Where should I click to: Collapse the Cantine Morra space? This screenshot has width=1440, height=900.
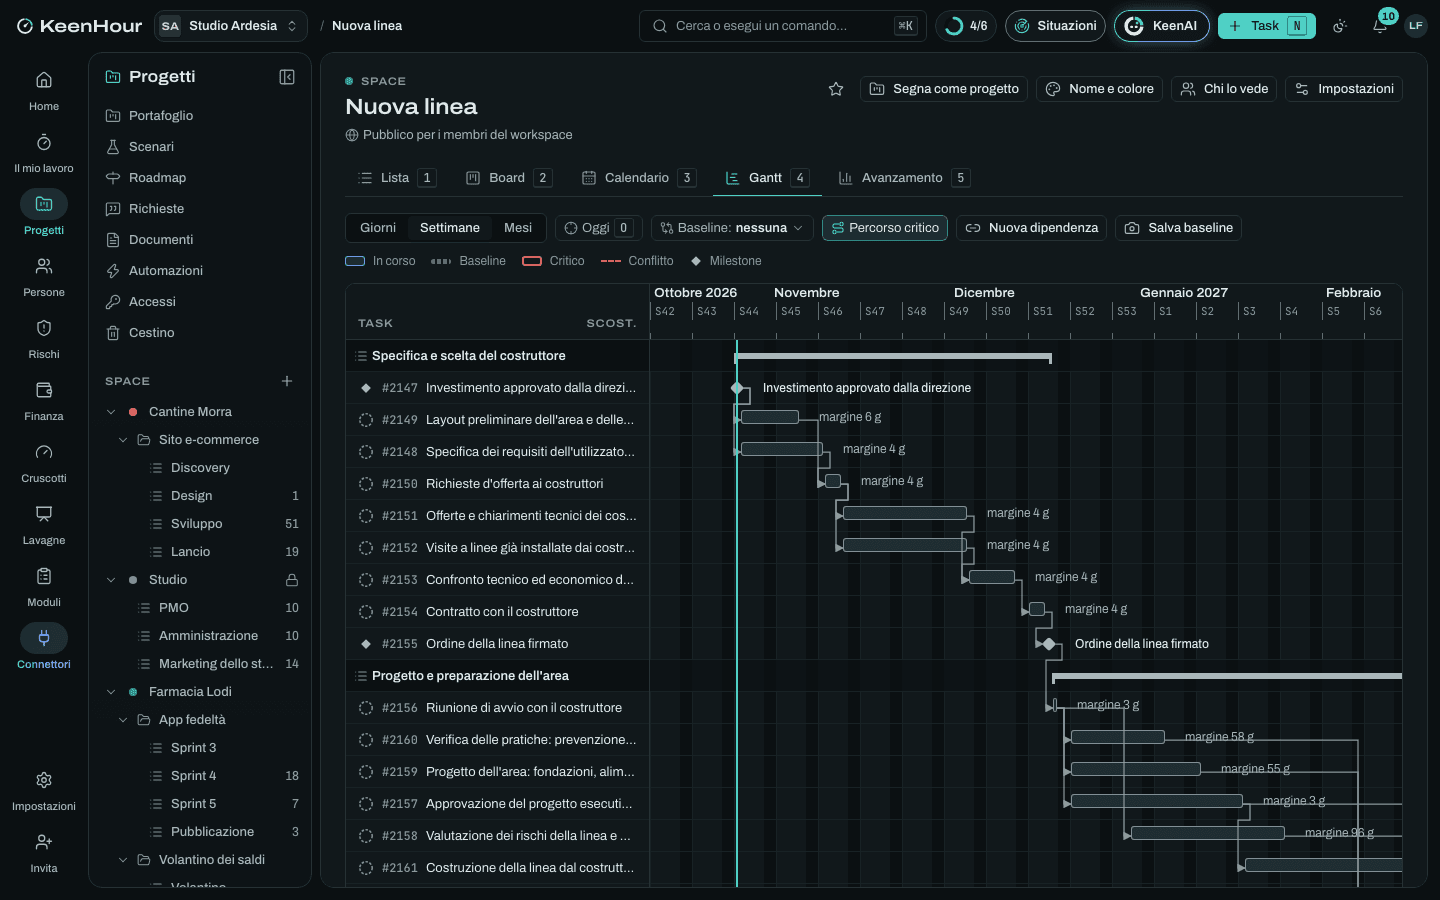[111, 412]
